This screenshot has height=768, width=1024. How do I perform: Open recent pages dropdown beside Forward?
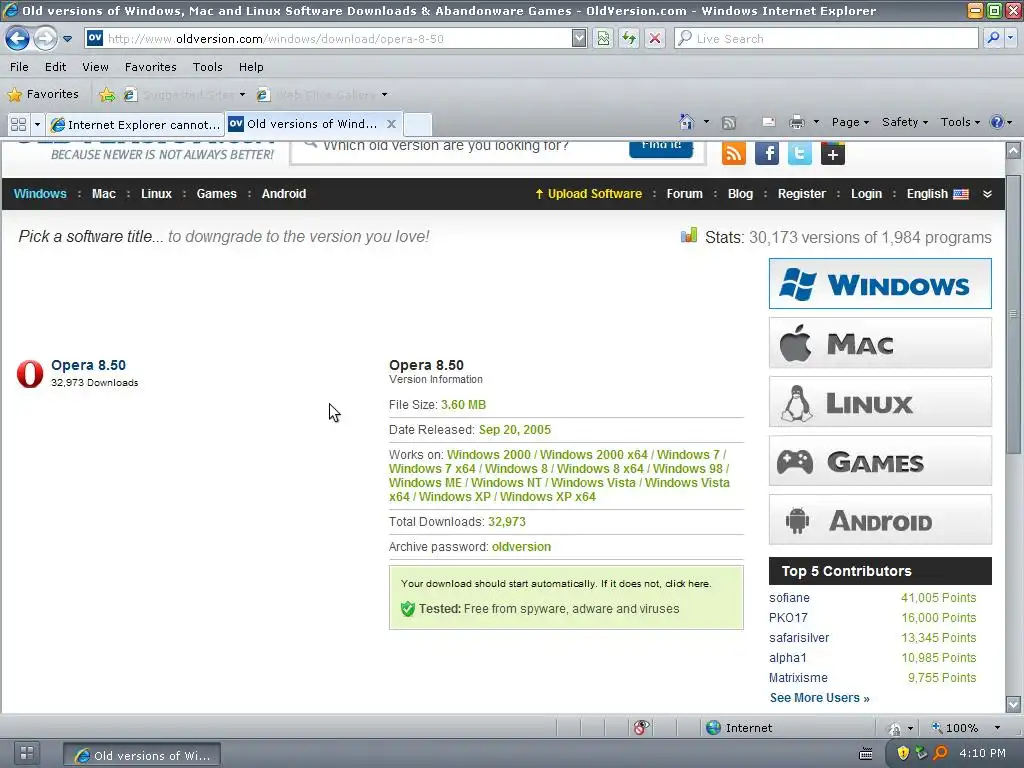pos(67,39)
